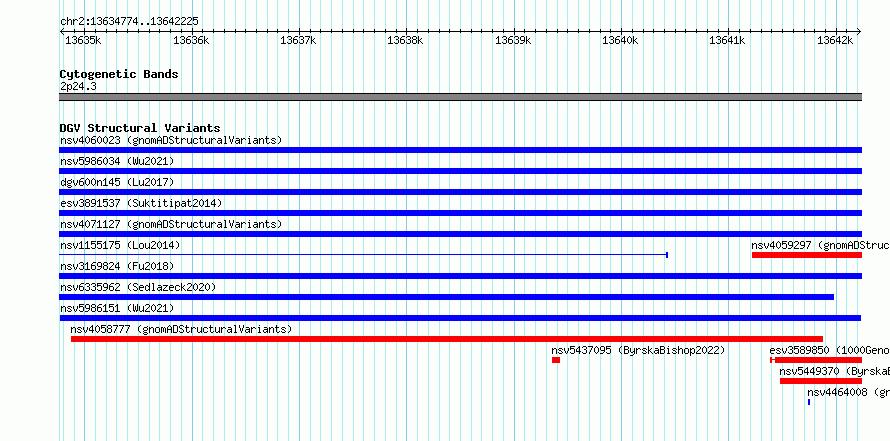The width and height of the screenshot is (890, 441).
Task: Click the red bar under esv3589850
Action: point(816,360)
